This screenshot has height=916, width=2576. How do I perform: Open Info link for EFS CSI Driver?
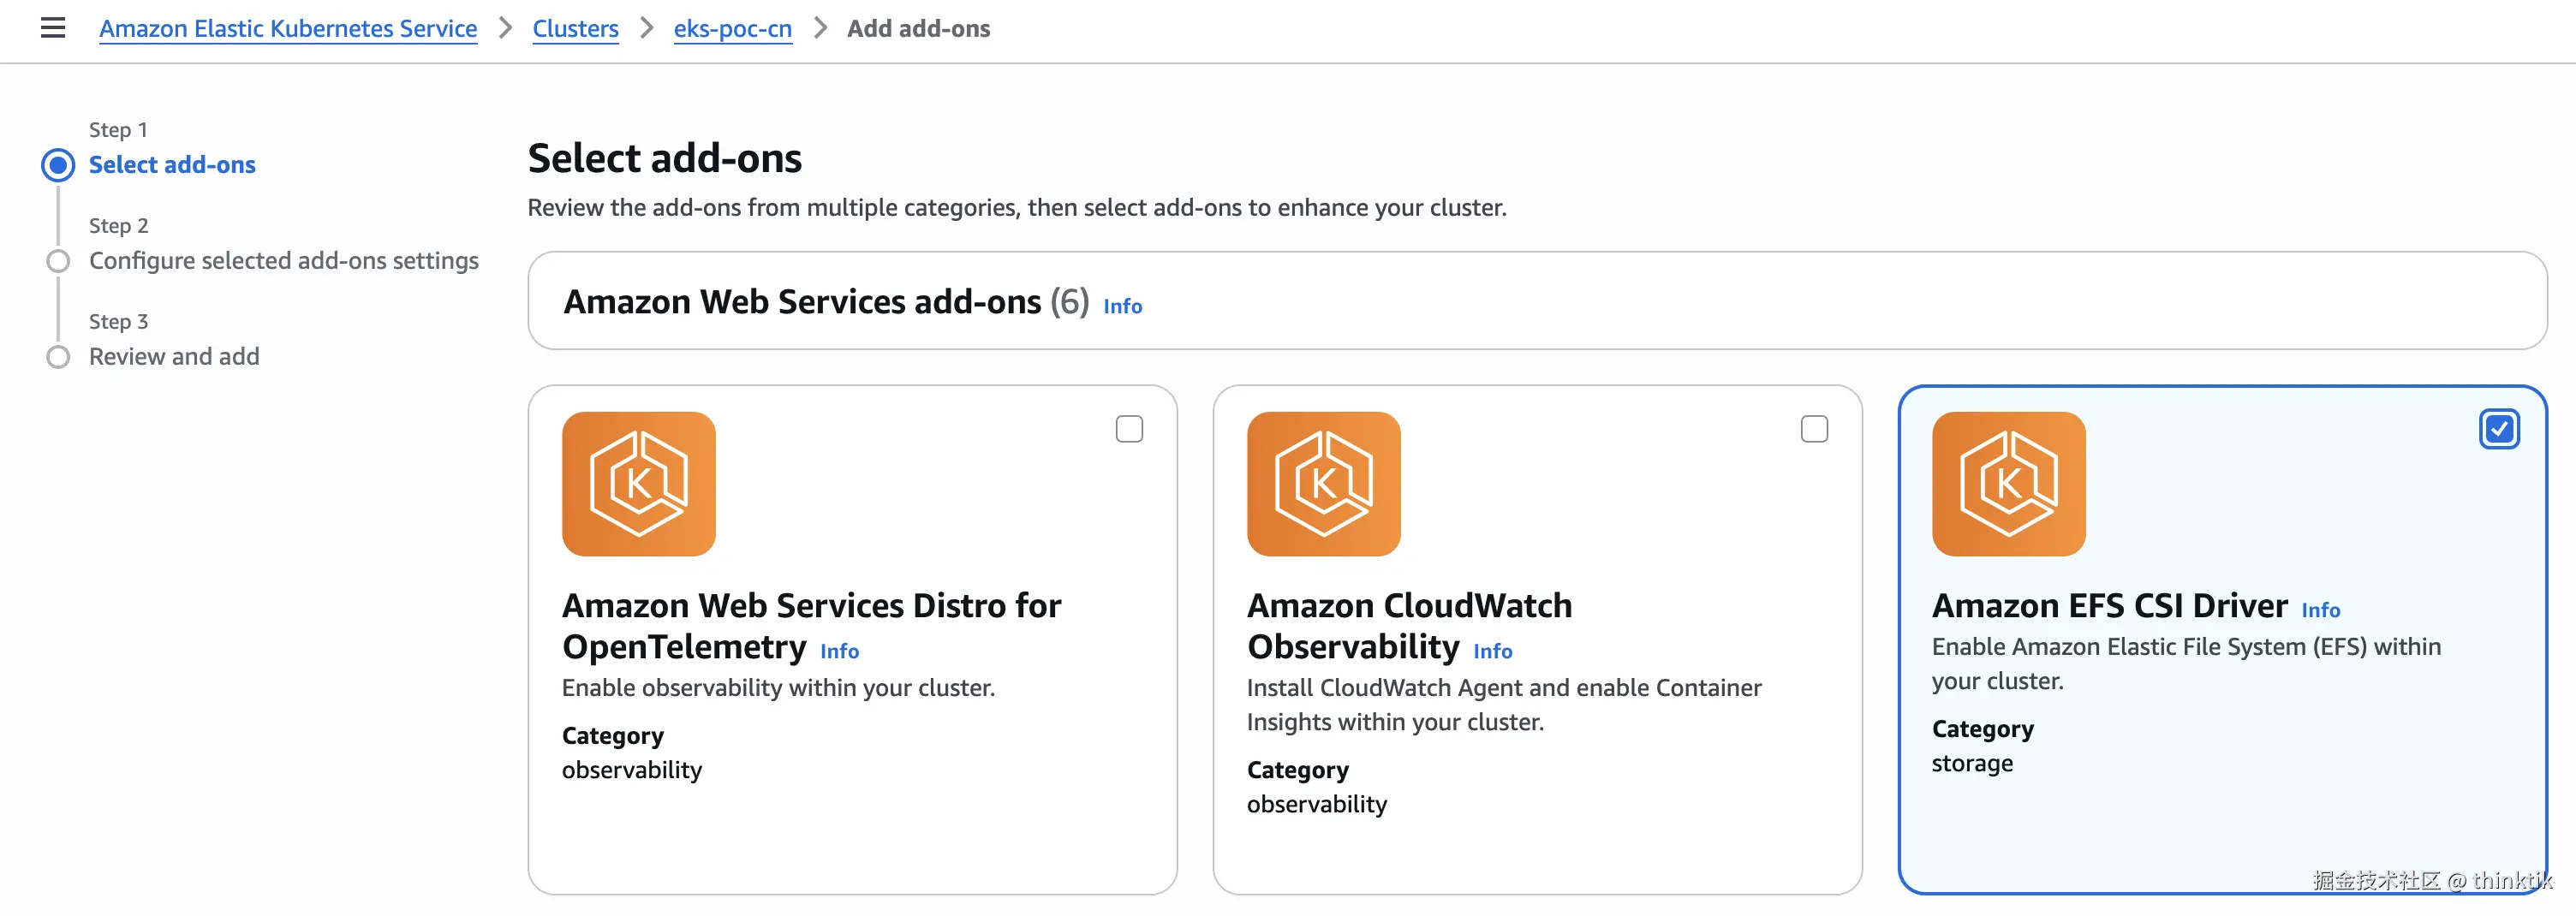coord(2320,610)
